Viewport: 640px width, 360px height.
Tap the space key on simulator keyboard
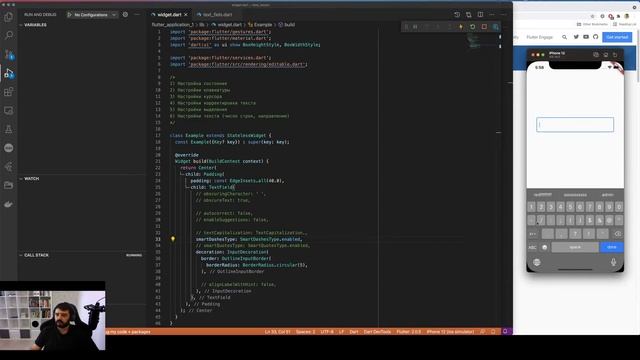pyautogui.click(x=575, y=247)
